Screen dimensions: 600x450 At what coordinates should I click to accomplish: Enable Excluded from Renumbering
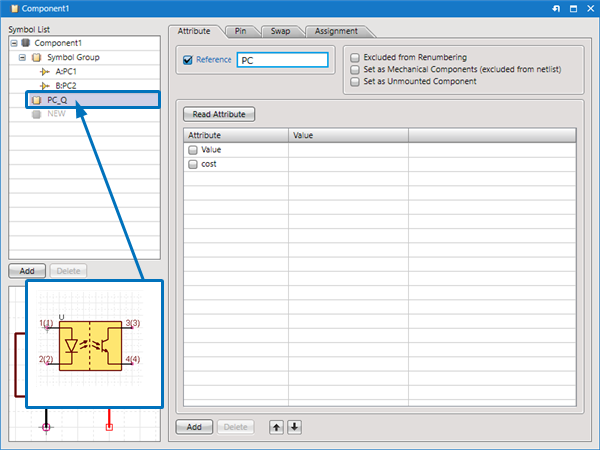point(355,57)
